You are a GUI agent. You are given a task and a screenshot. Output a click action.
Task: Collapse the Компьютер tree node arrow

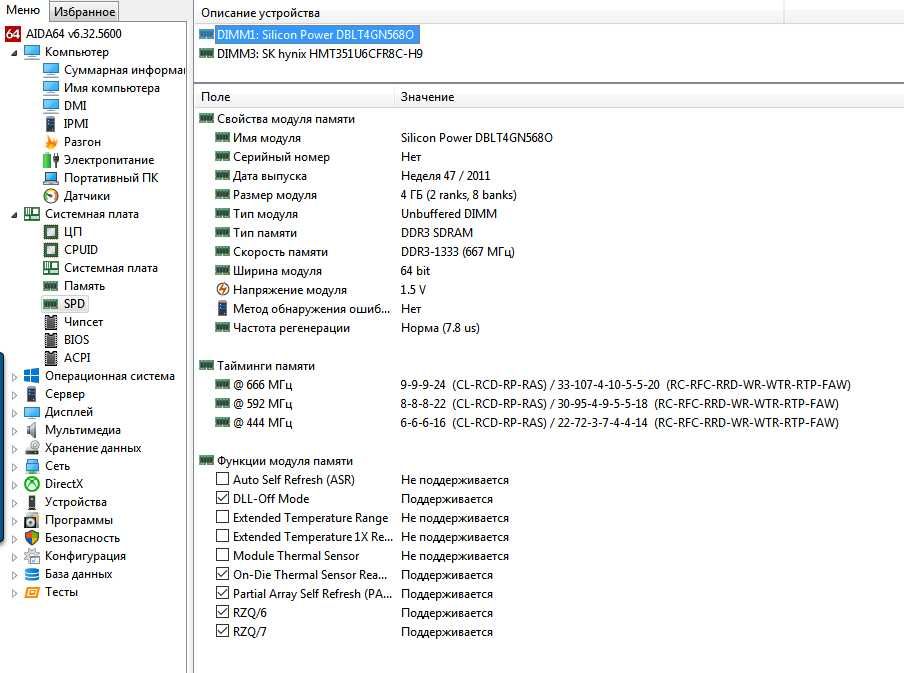14,52
